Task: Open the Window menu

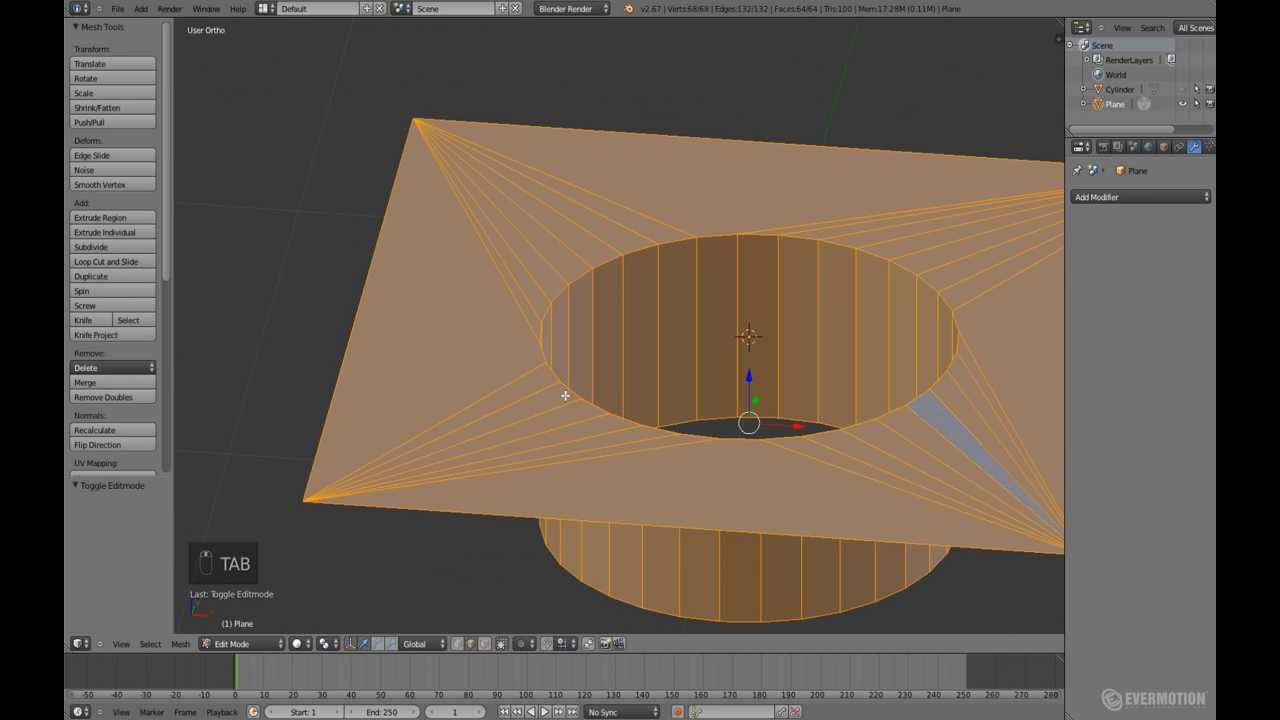Action: click(x=206, y=9)
